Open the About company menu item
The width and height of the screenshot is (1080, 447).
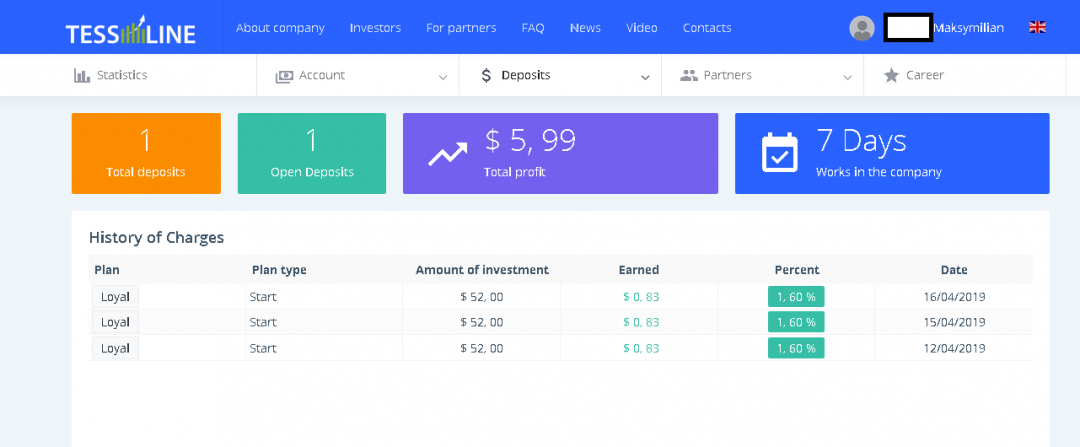(x=280, y=28)
